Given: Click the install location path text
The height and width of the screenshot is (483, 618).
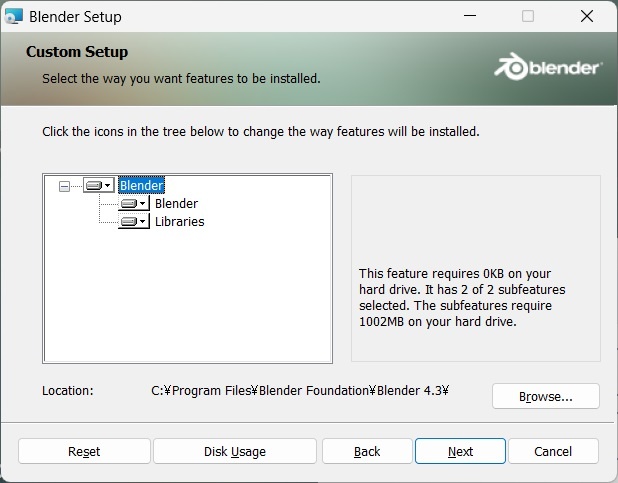Looking at the screenshot, I should [x=300, y=391].
